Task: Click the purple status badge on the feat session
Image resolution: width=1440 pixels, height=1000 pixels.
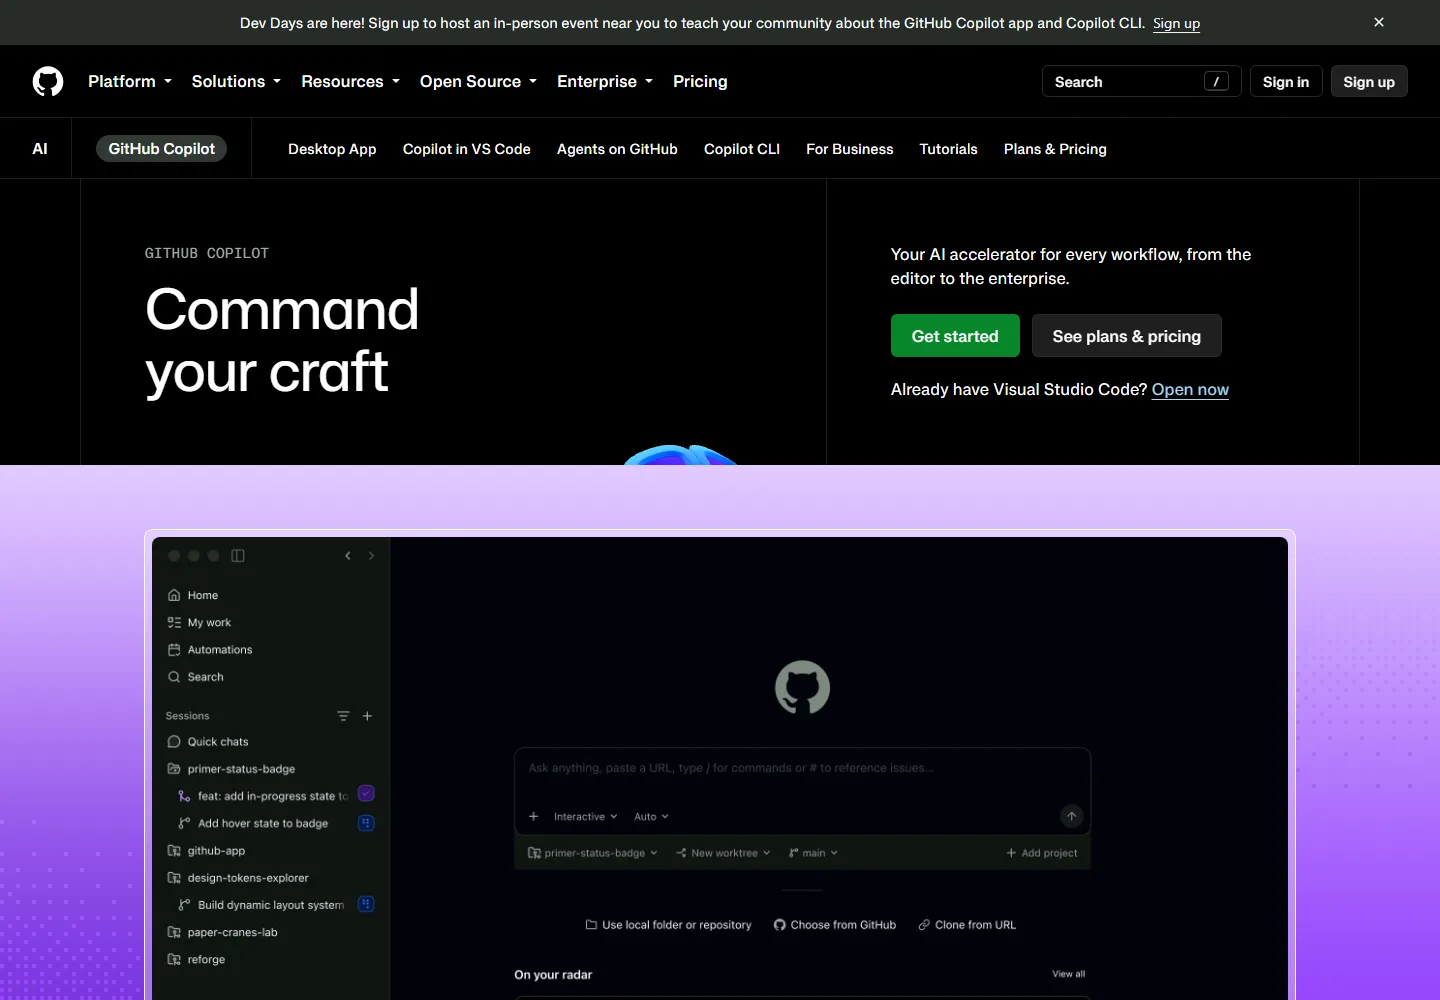Action: point(366,794)
